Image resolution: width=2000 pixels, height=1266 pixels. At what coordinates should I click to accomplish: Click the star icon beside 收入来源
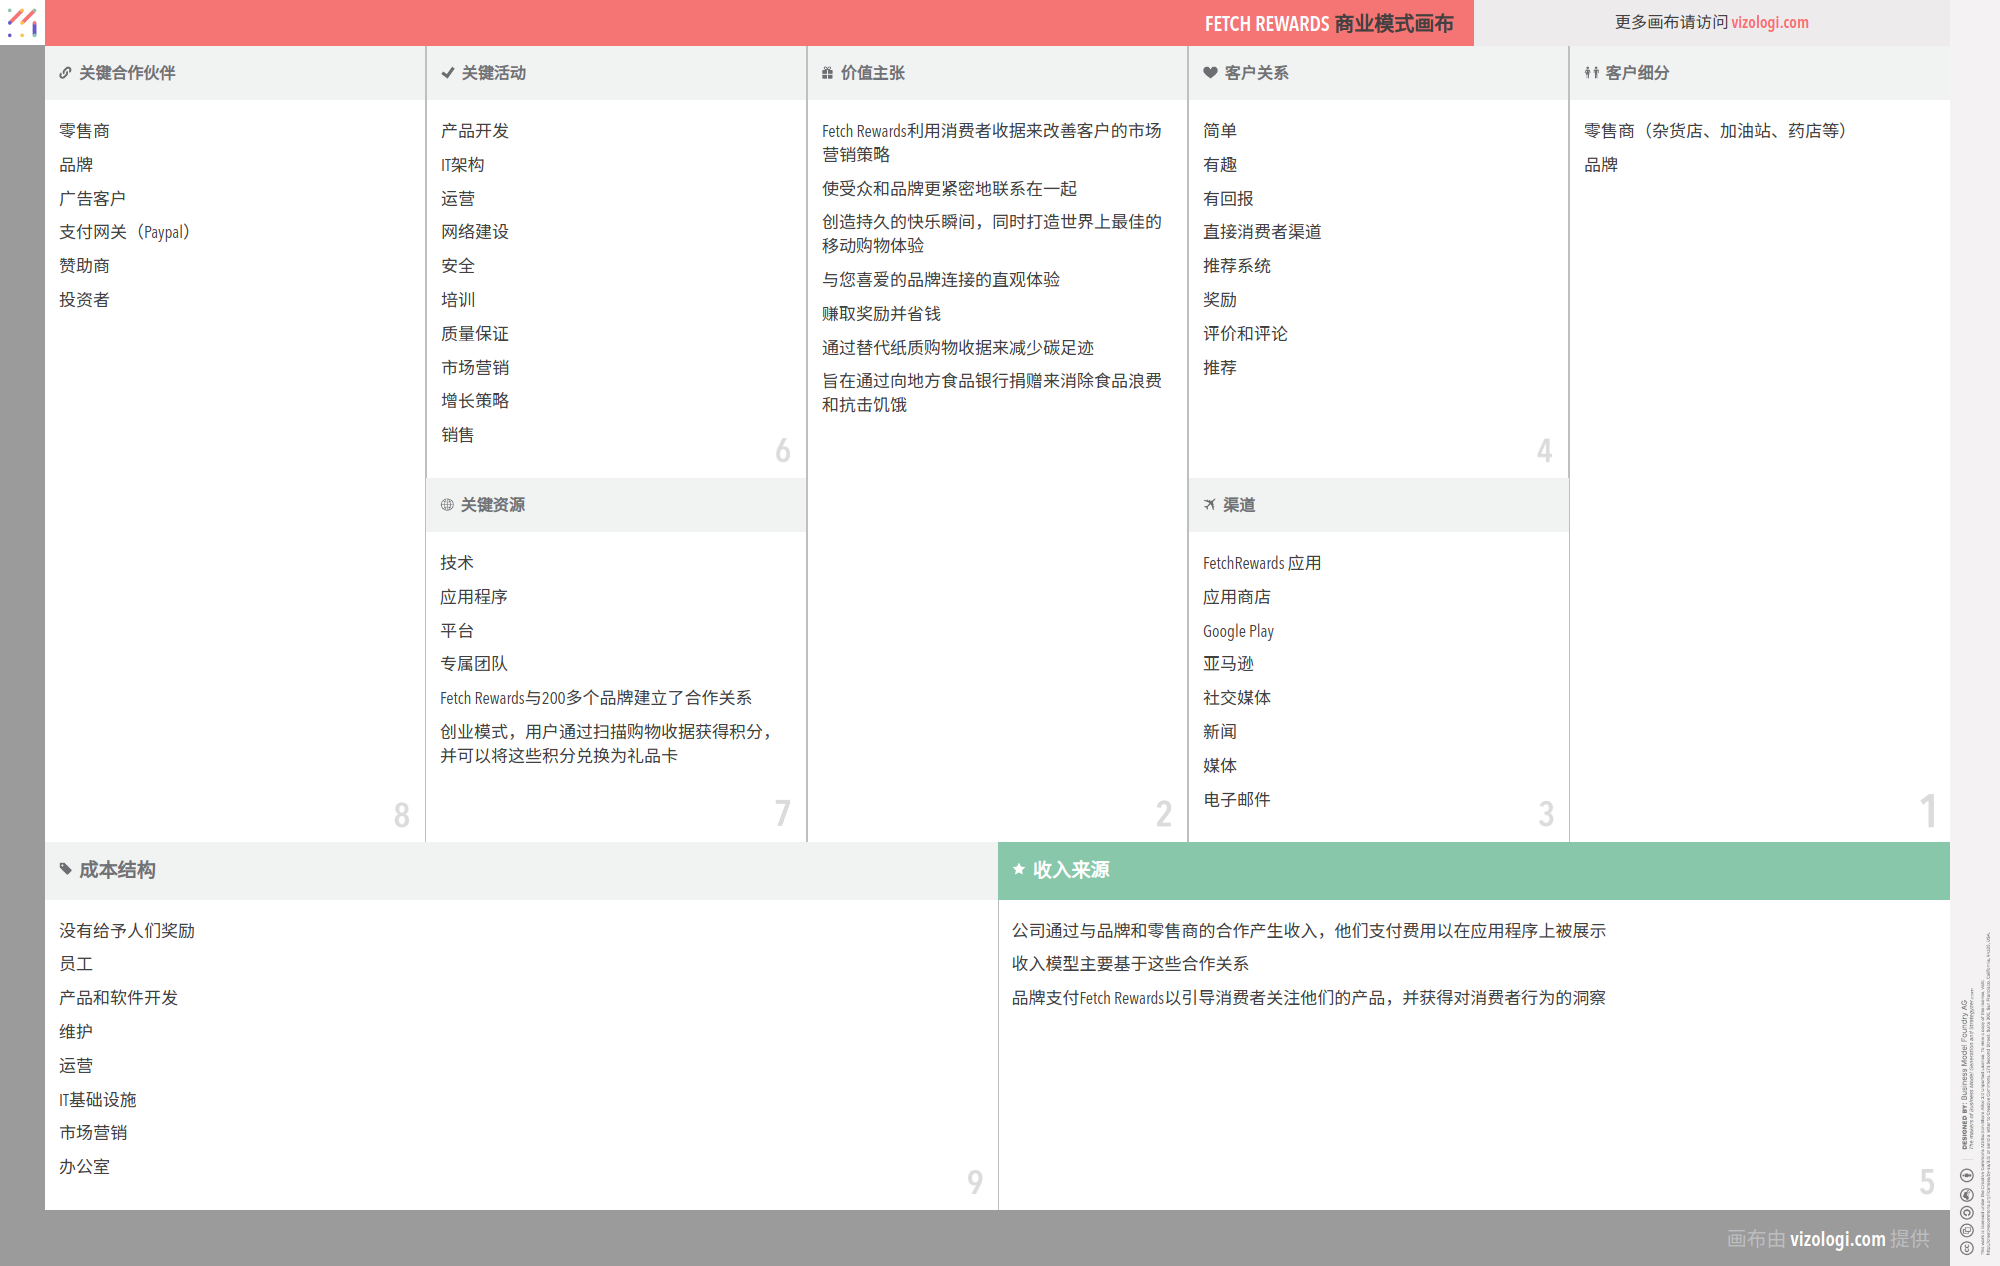click(1018, 869)
